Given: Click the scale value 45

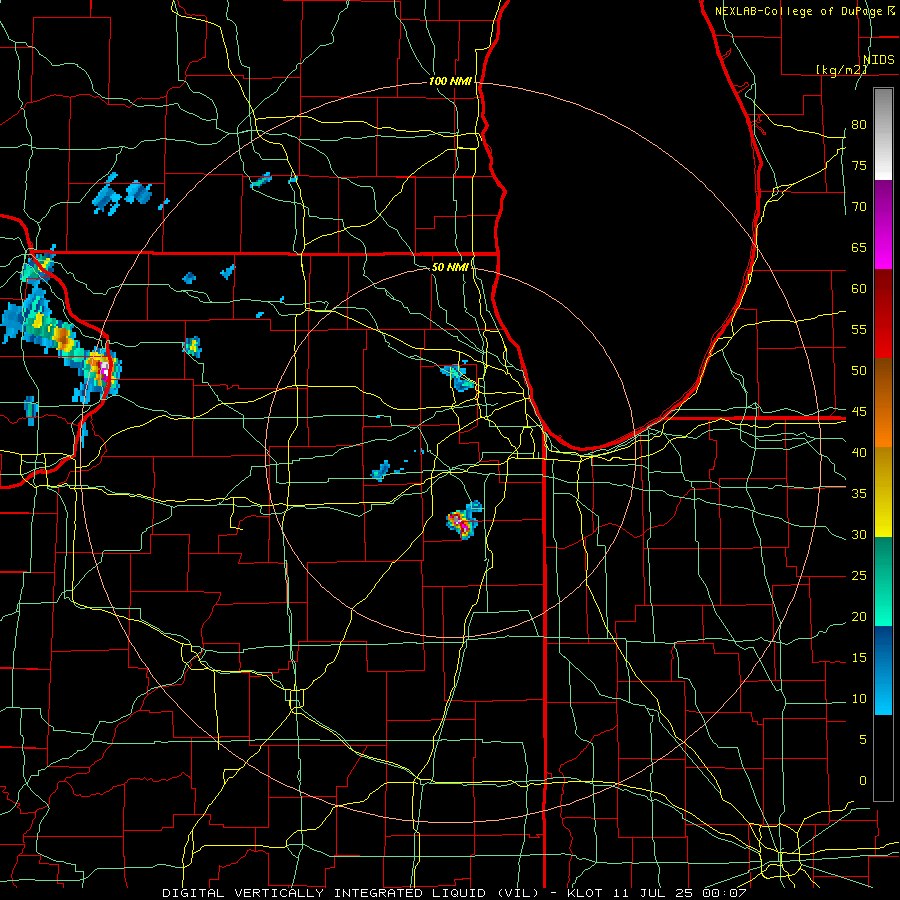Looking at the screenshot, I should tap(859, 412).
